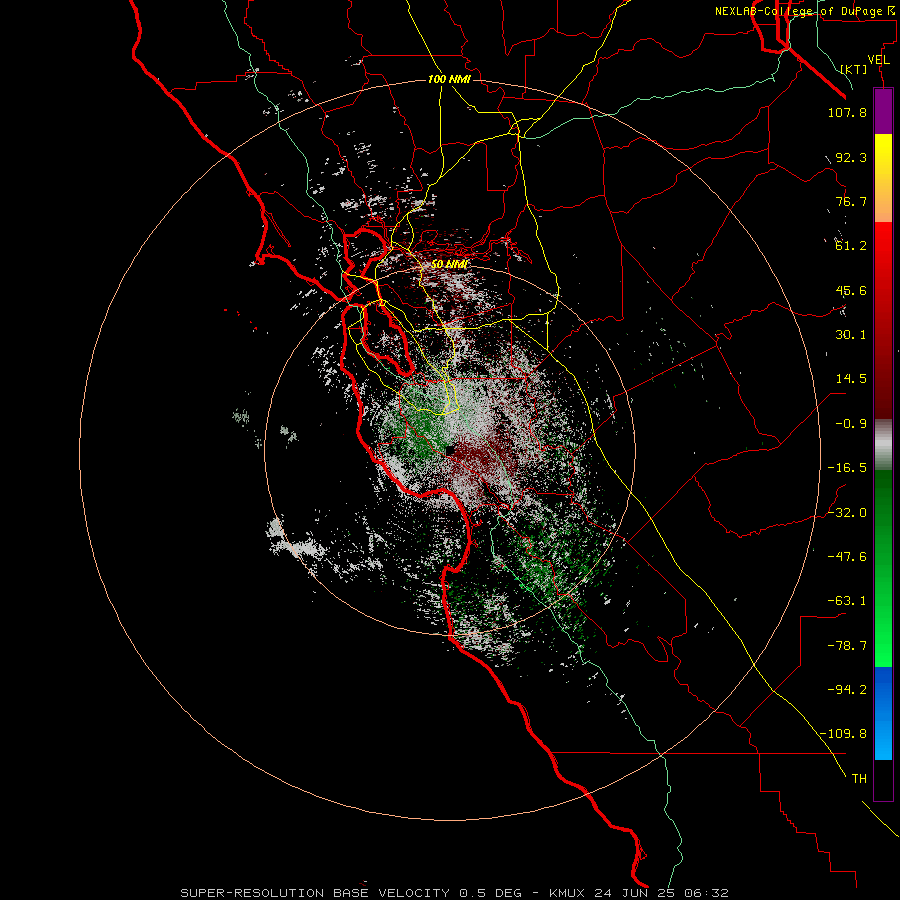Image resolution: width=900 pixels, height=900 pixels.
Task: Click the purple segment of the color bar
Action: 883,112
